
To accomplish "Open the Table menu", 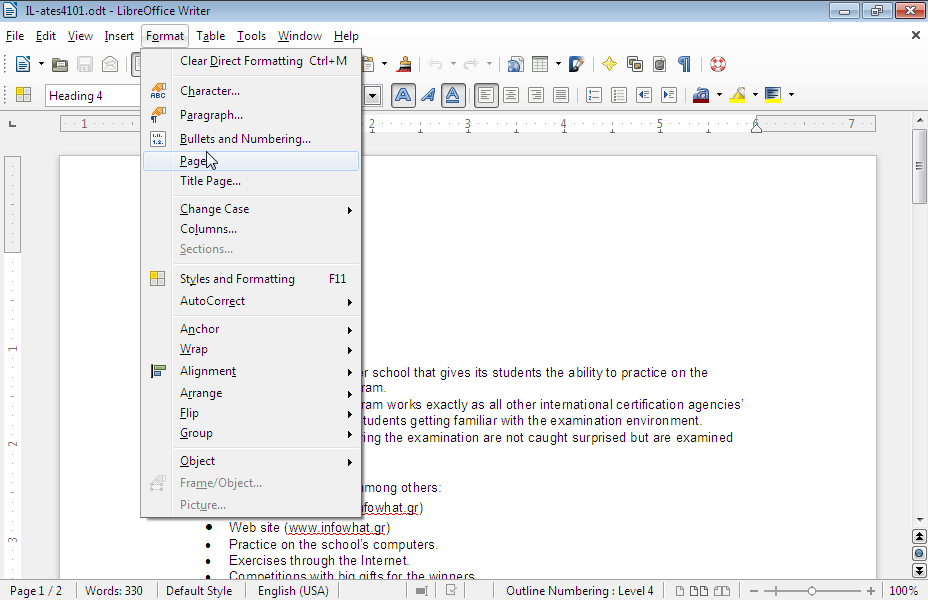I will tap(210, 36).
